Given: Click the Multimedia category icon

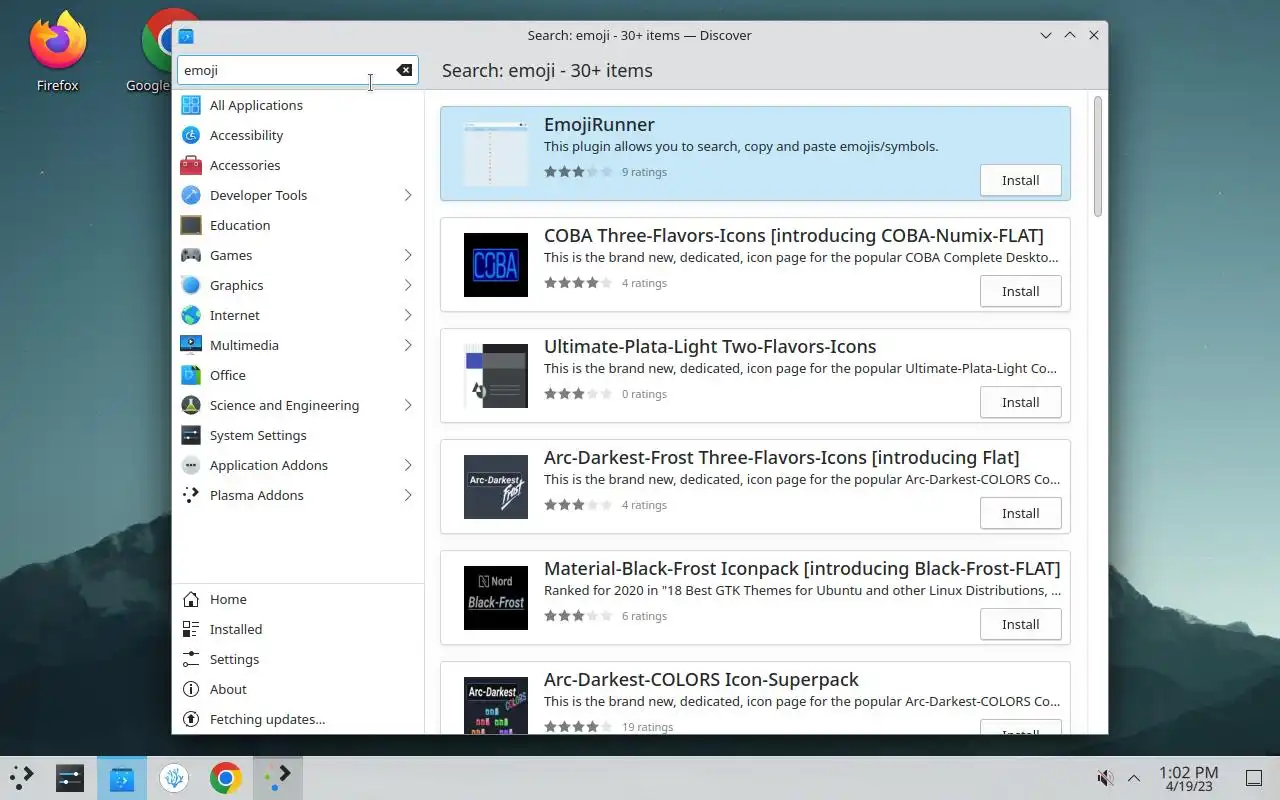Looking at the screenshot, I should click(191, 345).
